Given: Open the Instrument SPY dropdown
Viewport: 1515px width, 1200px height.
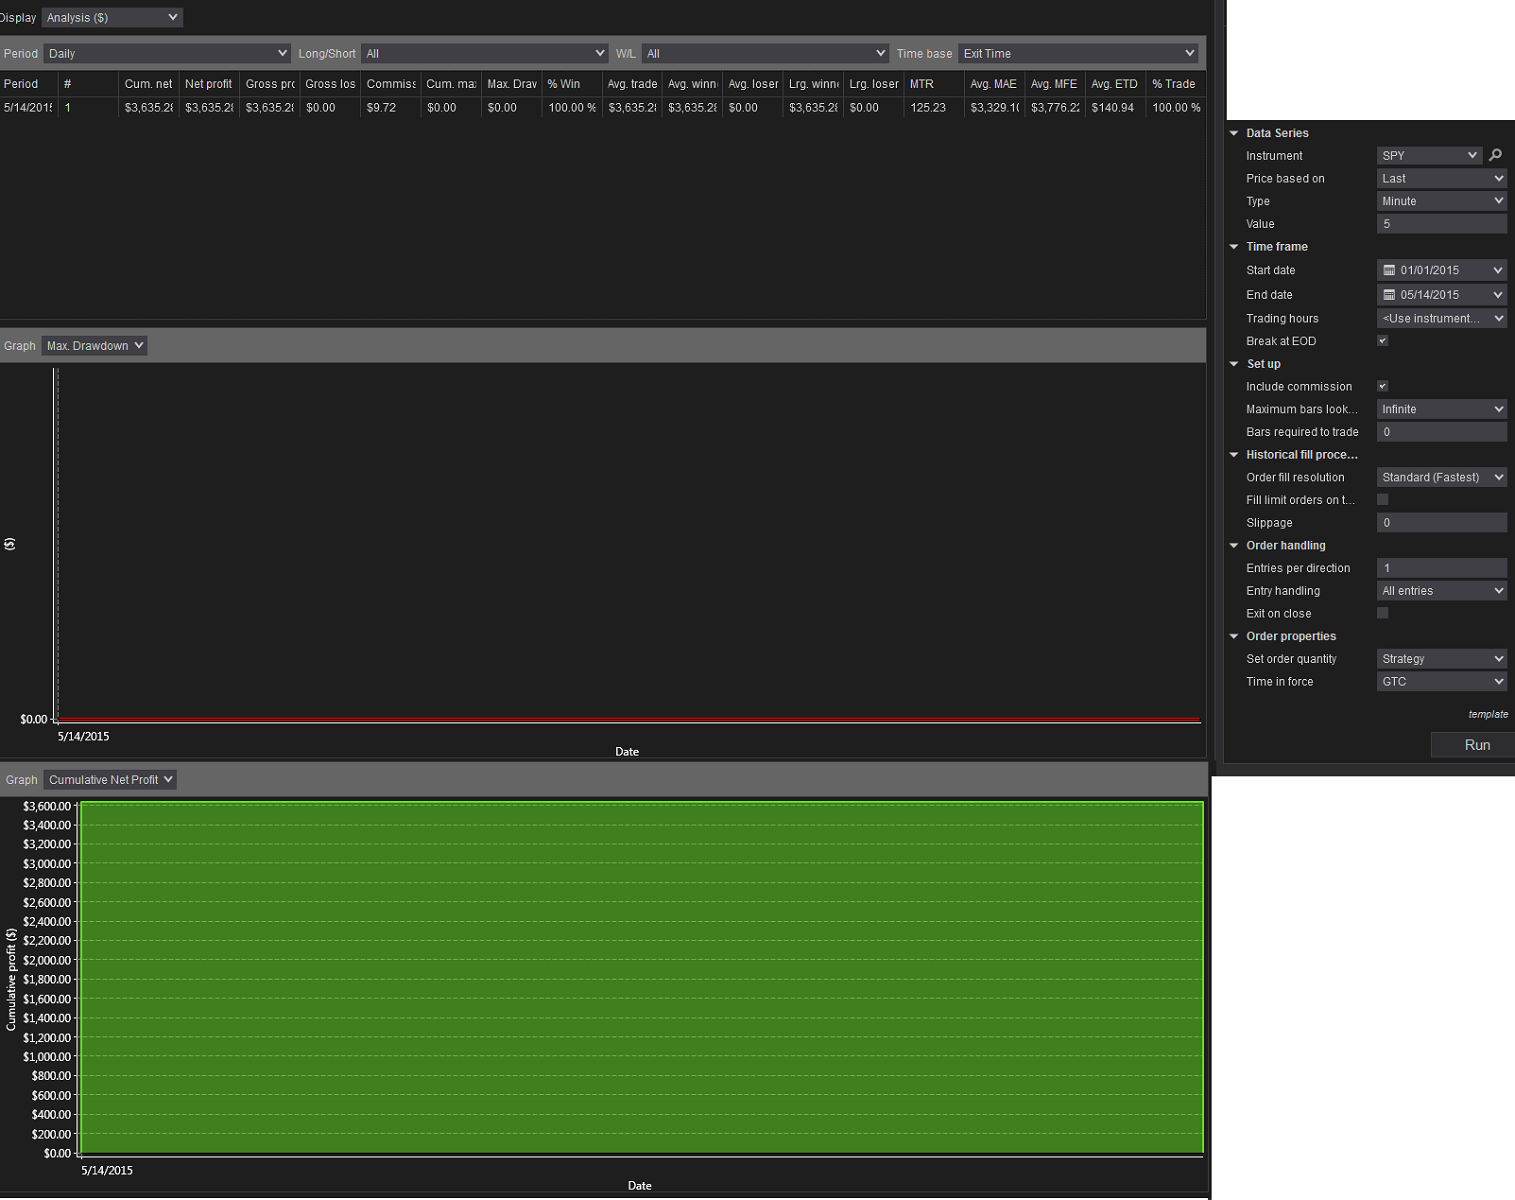Looking at the screenshot, I should [x=1429, y=155].
